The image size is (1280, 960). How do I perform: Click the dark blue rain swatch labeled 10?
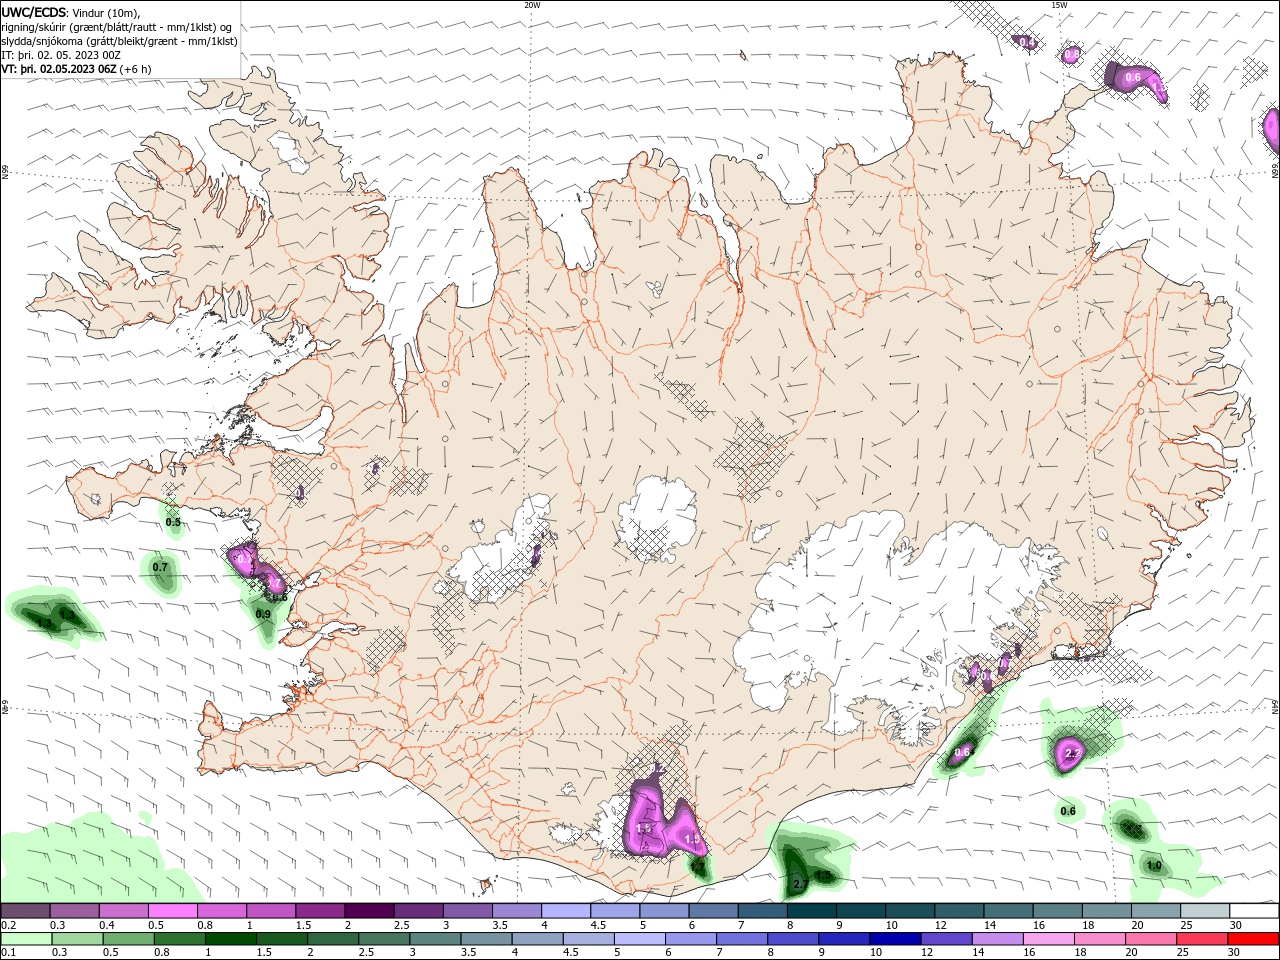pyautogui.click(x=893, y=939)
